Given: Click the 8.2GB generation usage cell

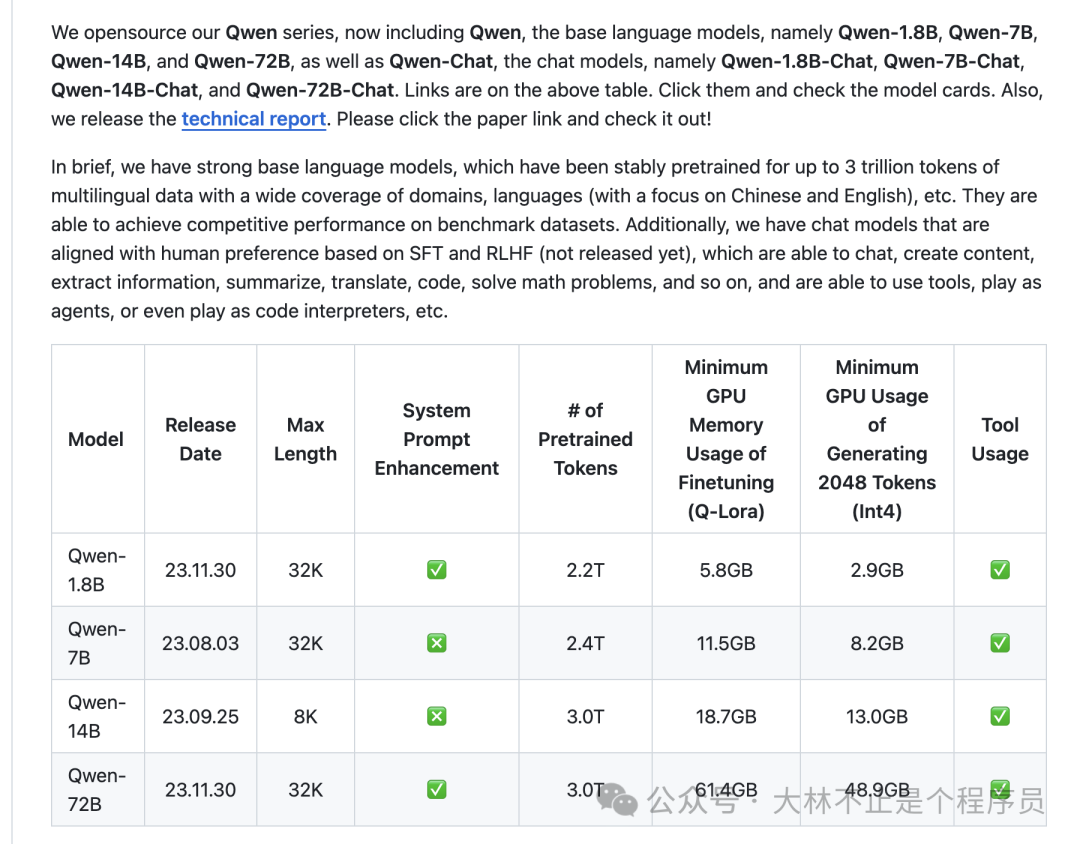Looking at the screenshot, I should 877,644.
